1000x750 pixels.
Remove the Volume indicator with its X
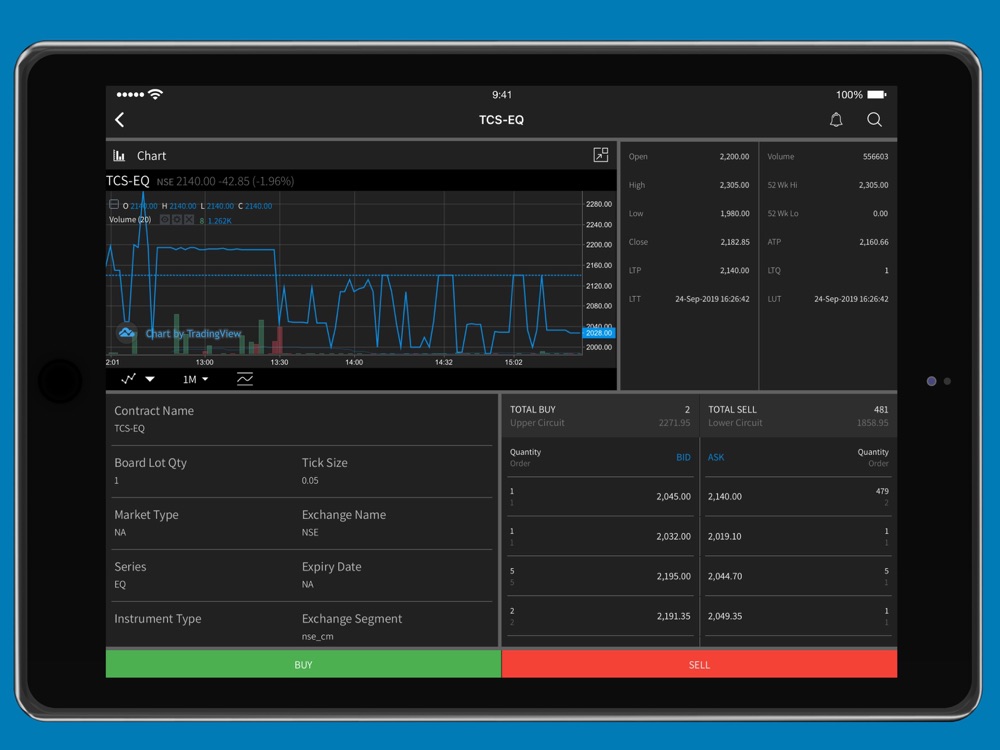(x=189, y=220)
